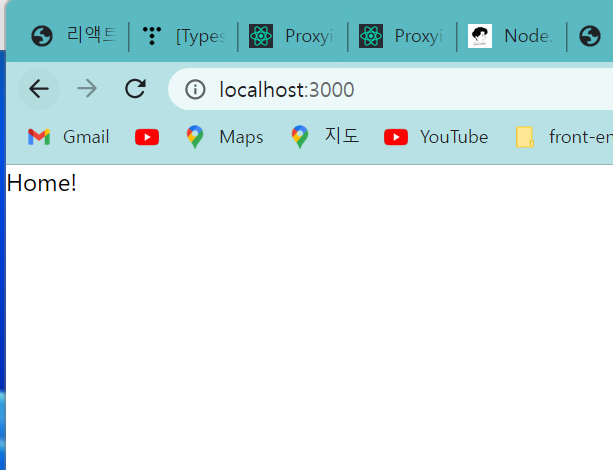The height and width of the screenshot is (470, 613).
Task: Switch to the Node tab
Action: tap(511, 36)
